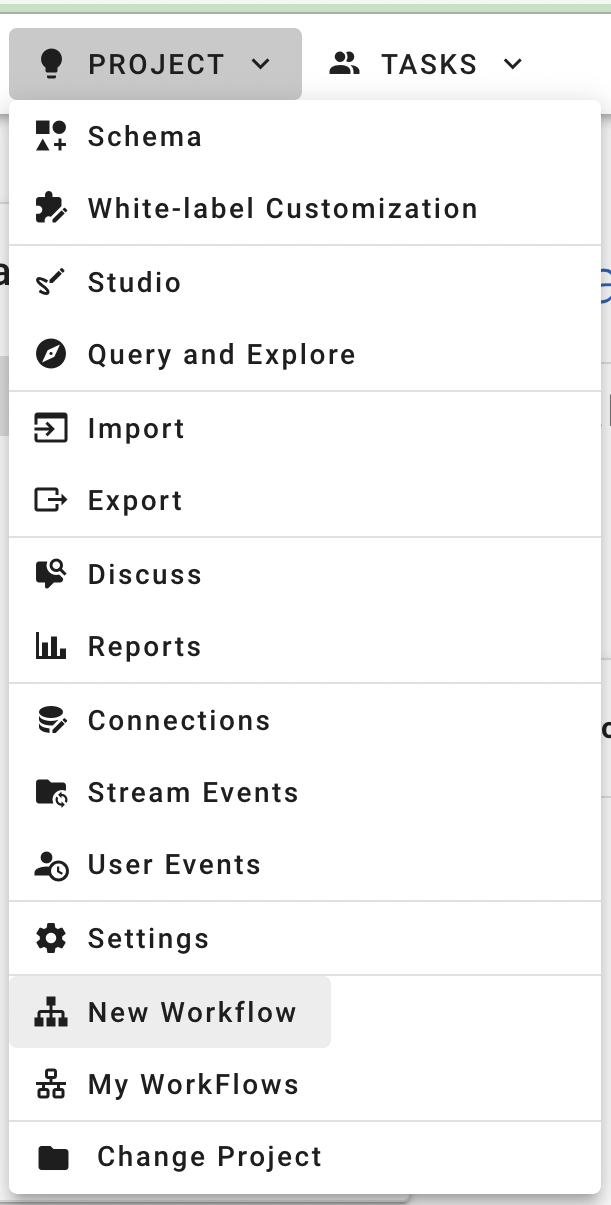Viewport: 611px width, 1205px height.
Task: Click the Schema shapes icon
Action: tap(51, 136)
